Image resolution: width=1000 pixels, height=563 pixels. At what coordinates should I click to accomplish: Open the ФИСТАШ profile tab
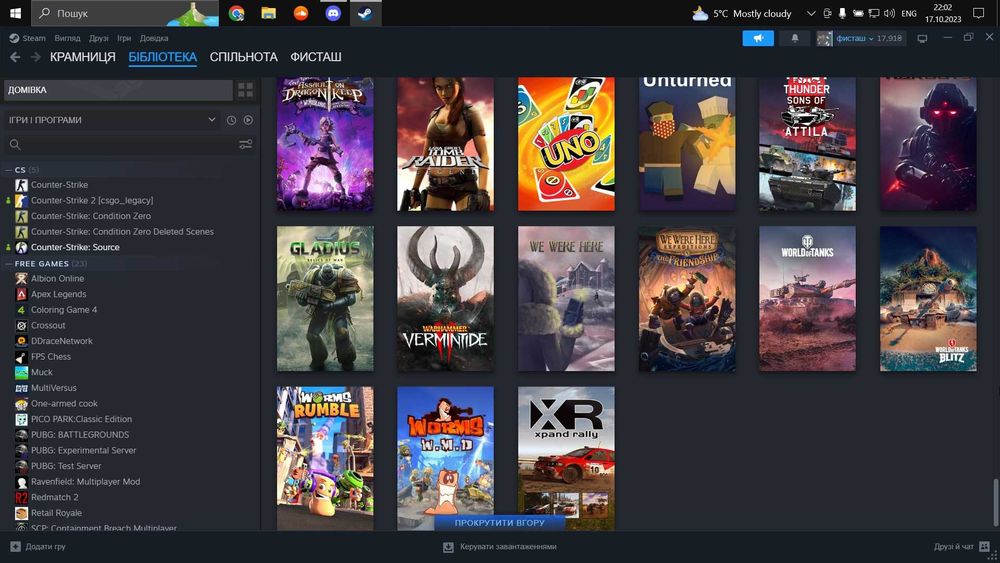316,57
